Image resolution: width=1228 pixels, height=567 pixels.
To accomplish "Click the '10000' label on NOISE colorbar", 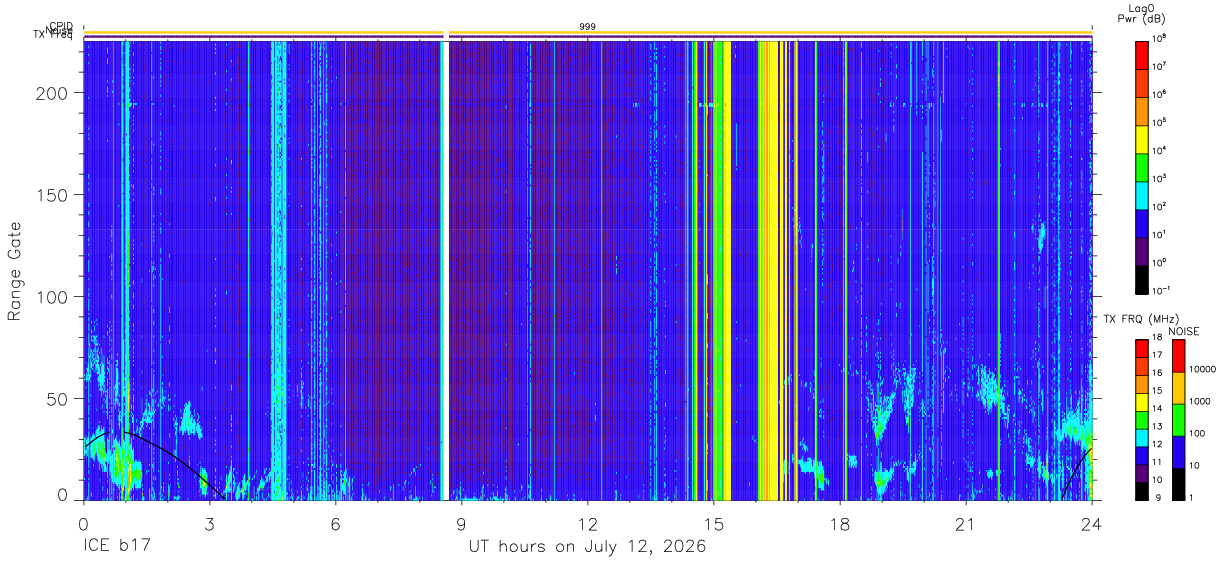I will point(1205,369).
